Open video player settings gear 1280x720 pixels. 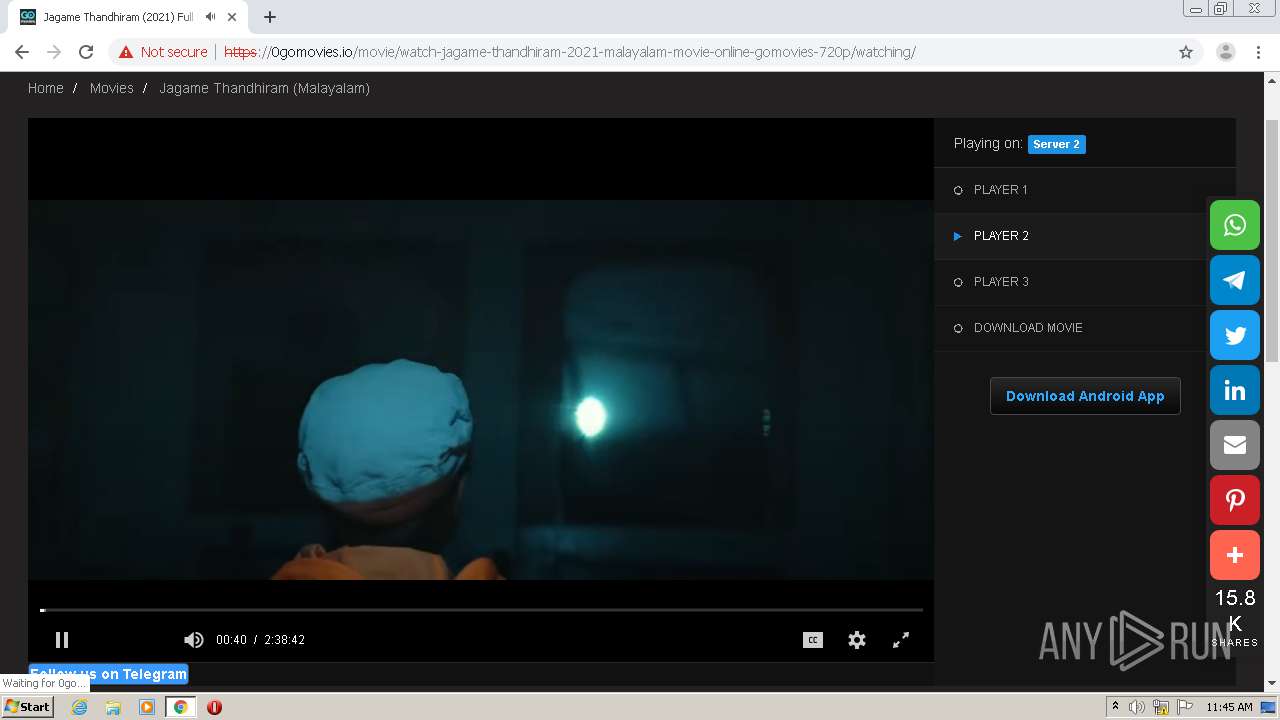[857, 640]
